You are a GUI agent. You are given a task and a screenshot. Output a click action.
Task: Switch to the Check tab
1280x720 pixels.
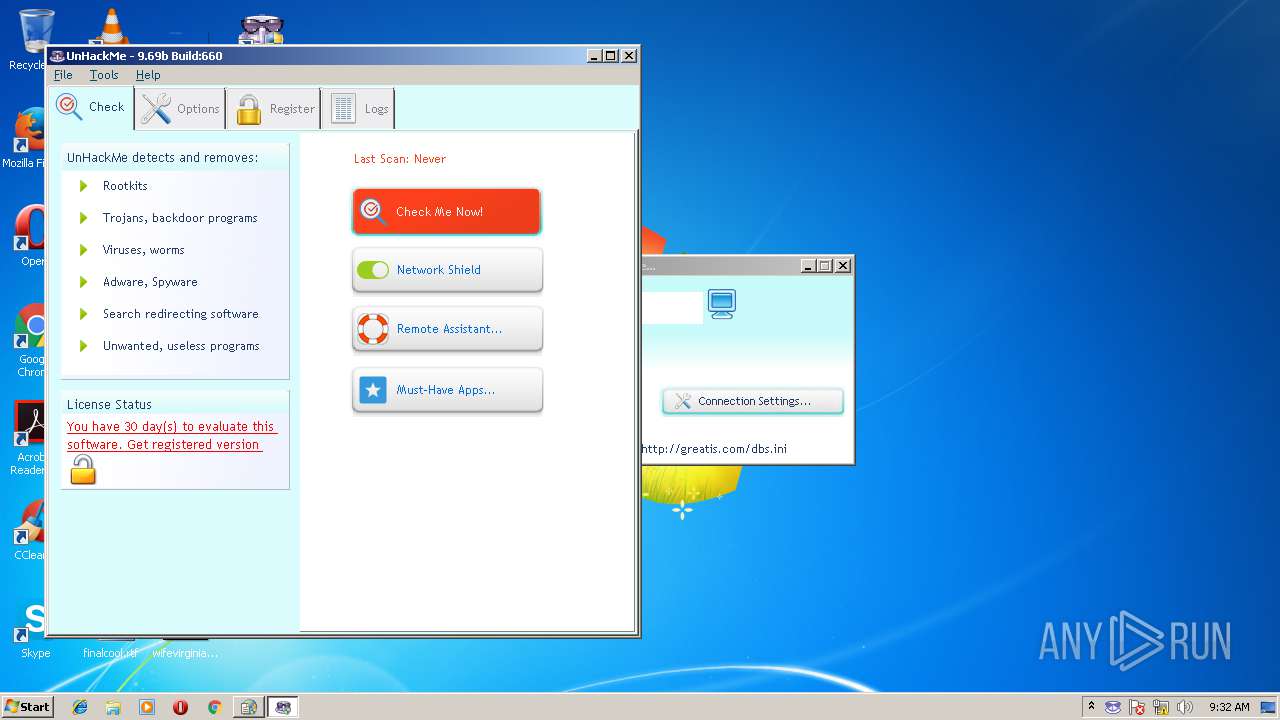point(91,108)
